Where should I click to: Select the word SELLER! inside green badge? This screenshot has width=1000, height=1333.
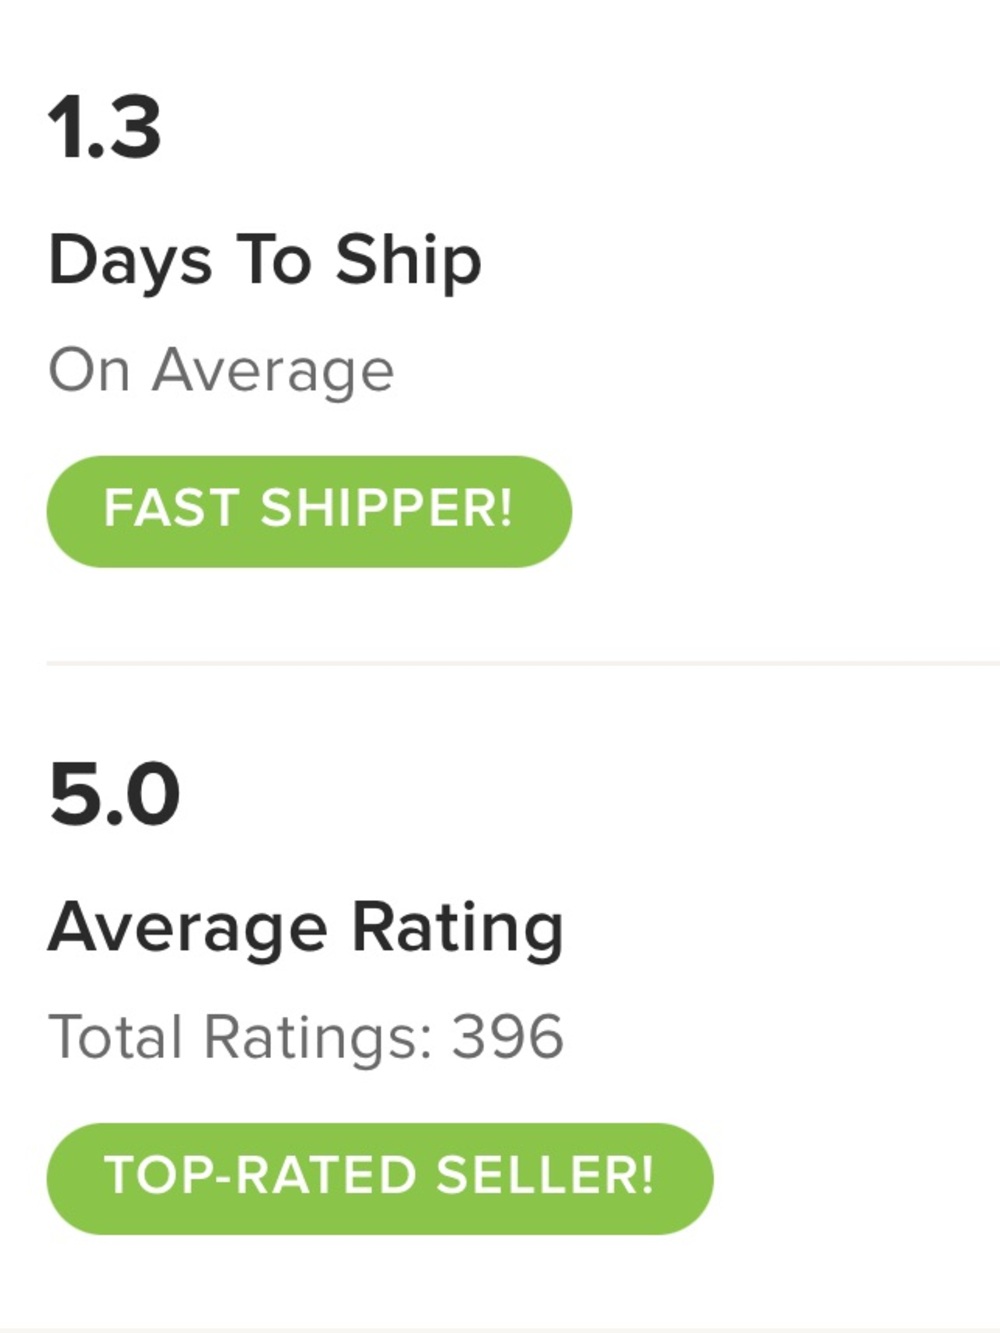click(545, 1176)
